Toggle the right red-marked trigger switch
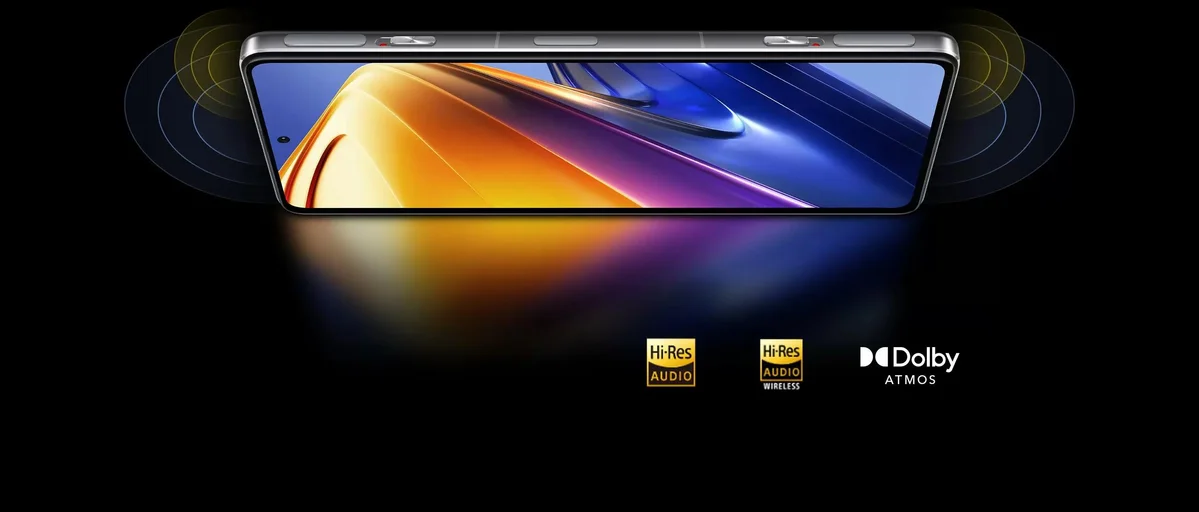1199x512 pixels. tap(794, 42)
